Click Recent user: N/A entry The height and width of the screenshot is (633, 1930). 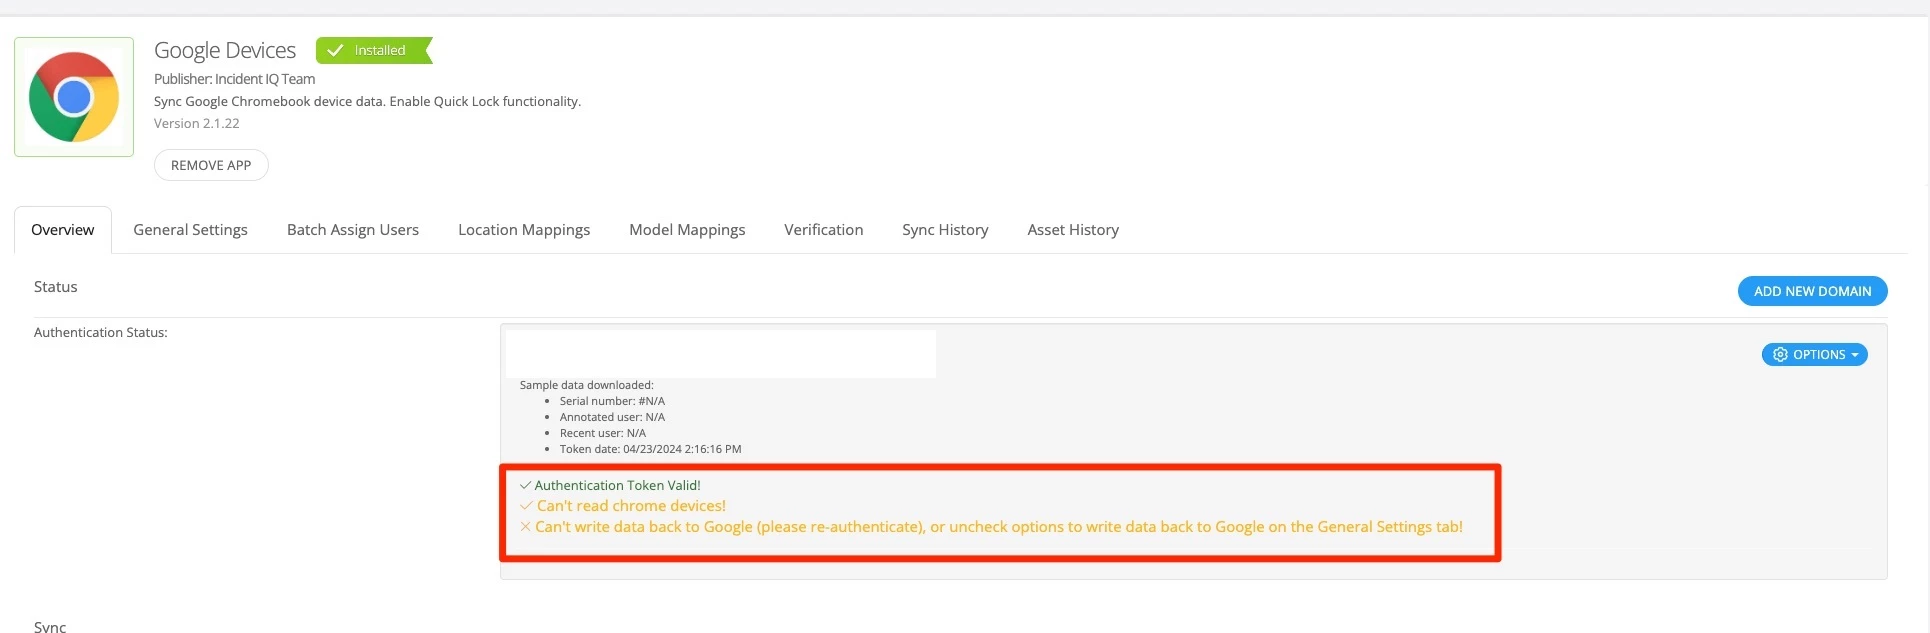pos(603,433)
